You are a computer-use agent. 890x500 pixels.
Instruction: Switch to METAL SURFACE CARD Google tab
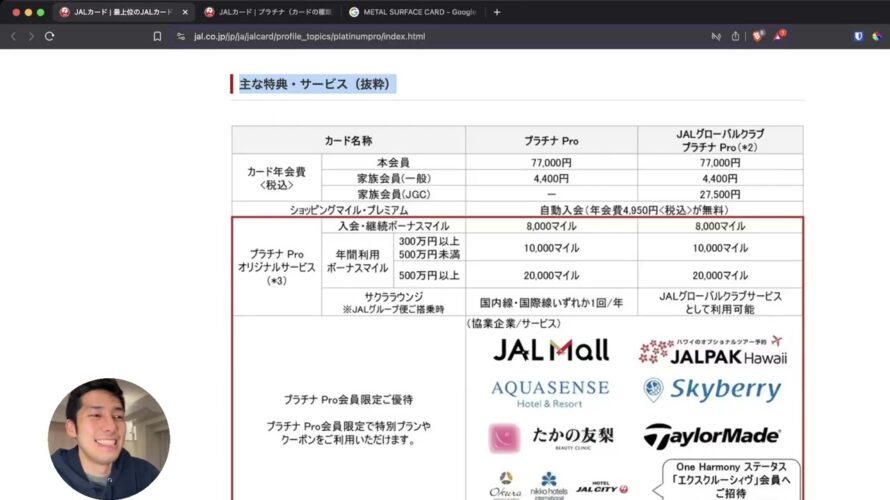[413, 12]
